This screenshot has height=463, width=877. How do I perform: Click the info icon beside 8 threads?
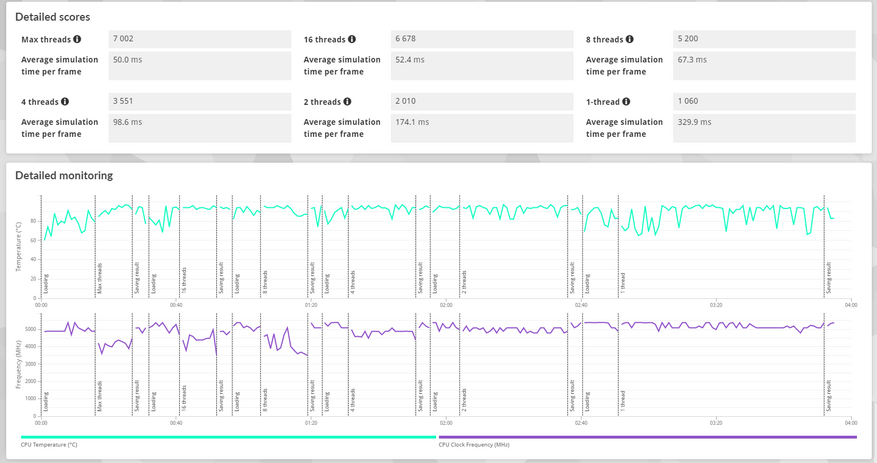[630, 39]
